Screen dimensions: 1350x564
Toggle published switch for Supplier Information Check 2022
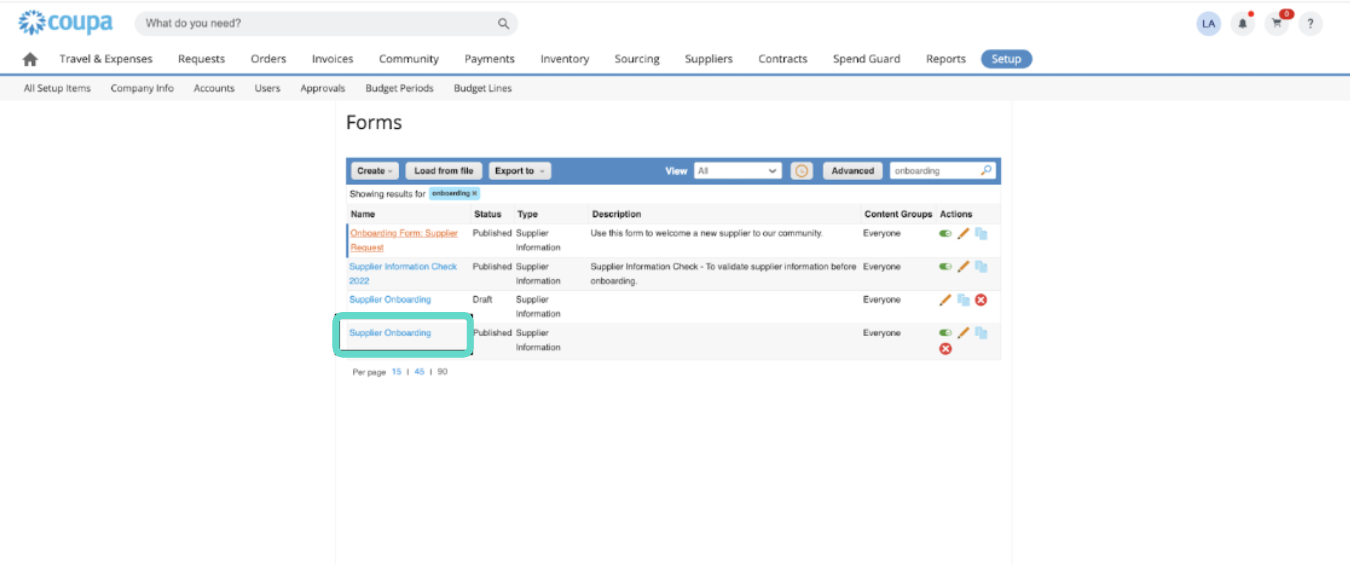945,267
